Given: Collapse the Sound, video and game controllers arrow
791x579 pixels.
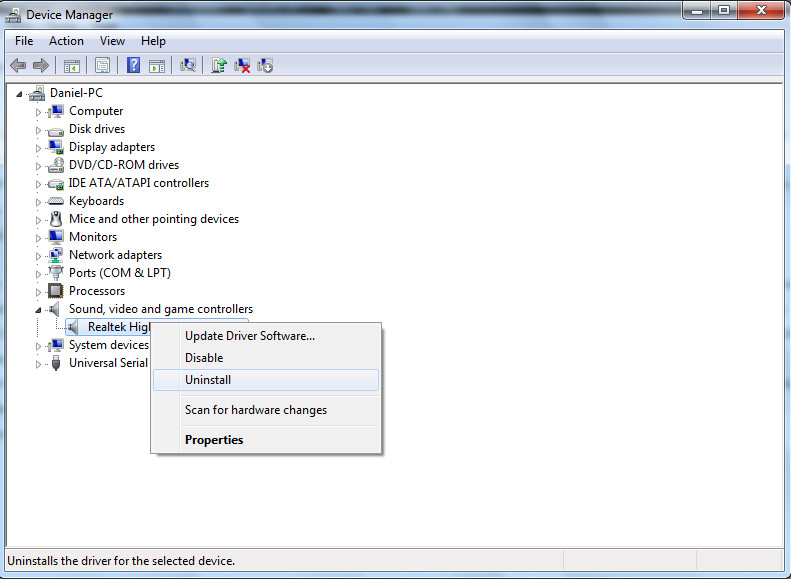Looking at the screenshot, I should 38,310.
